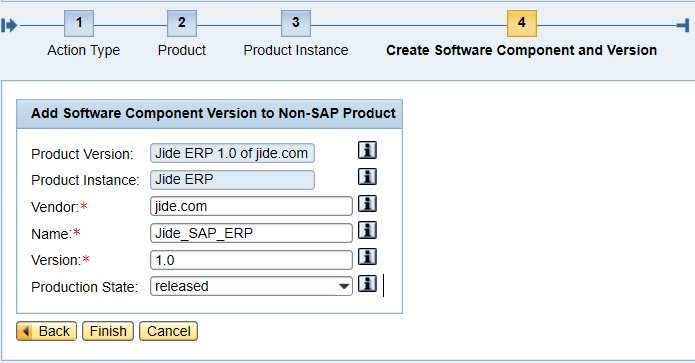The image size is (695, 363).
Task: Focus the Vendor input containing jide.com
Action: point(251,207)
